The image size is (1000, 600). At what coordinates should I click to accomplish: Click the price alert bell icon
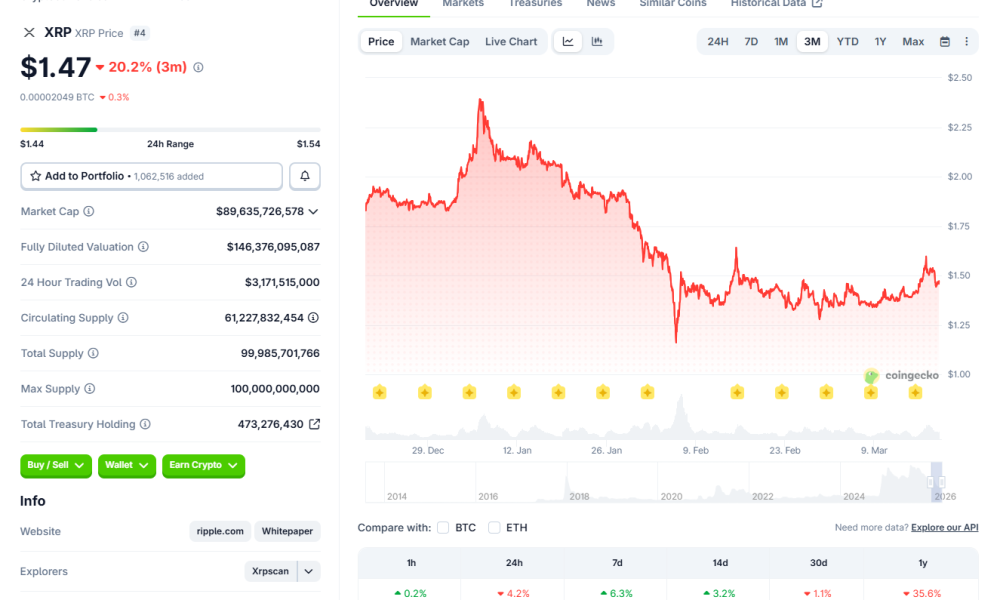coord(305,176)
